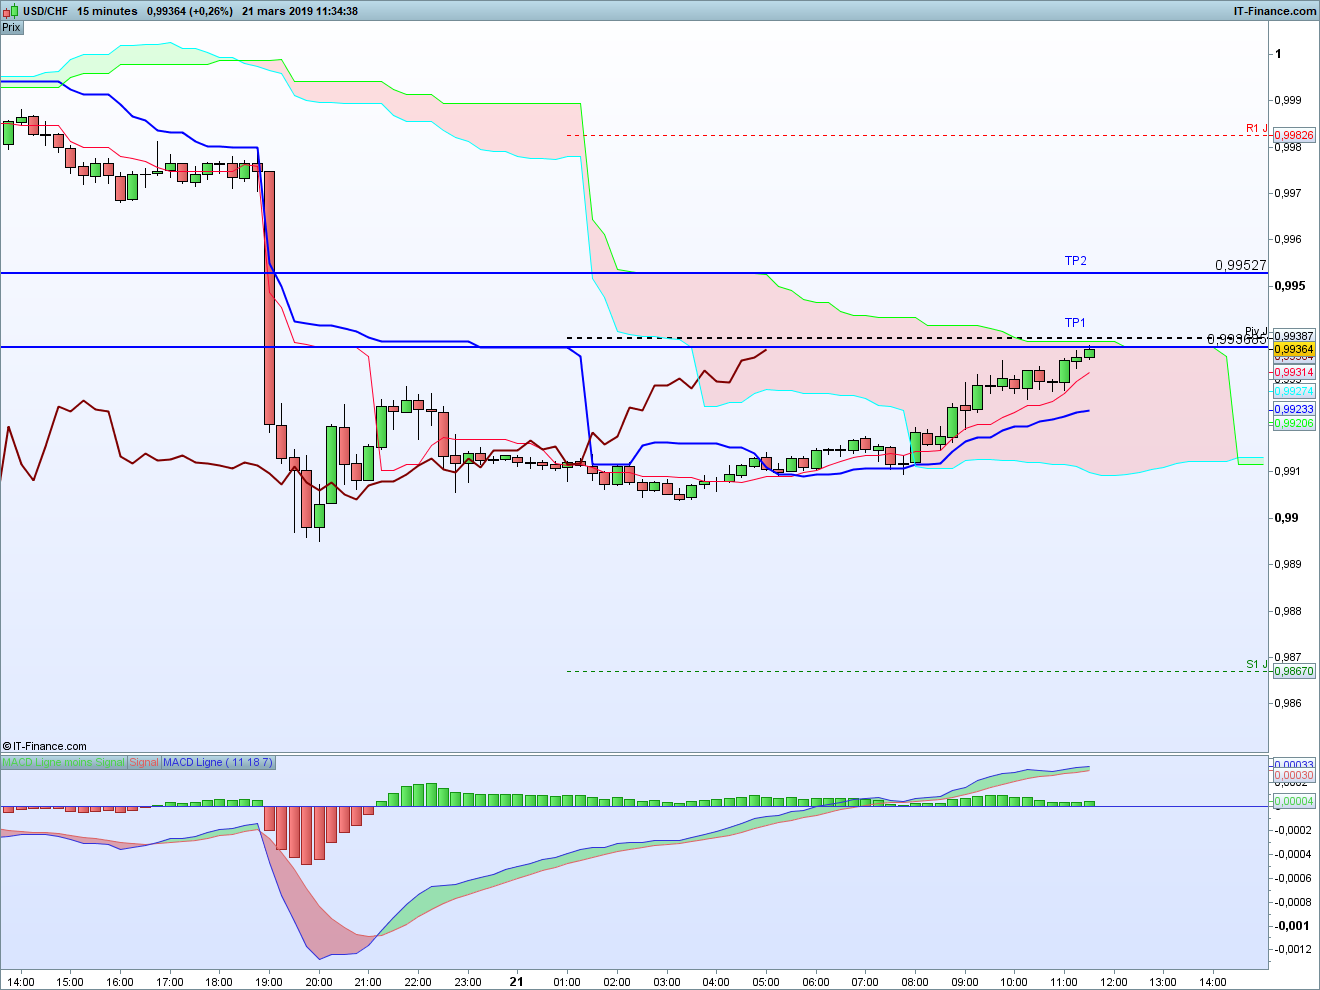This screenshot has width=1320, height=990.
Task: Select the red Signal indicator label
Action: [x=144, y=762]
